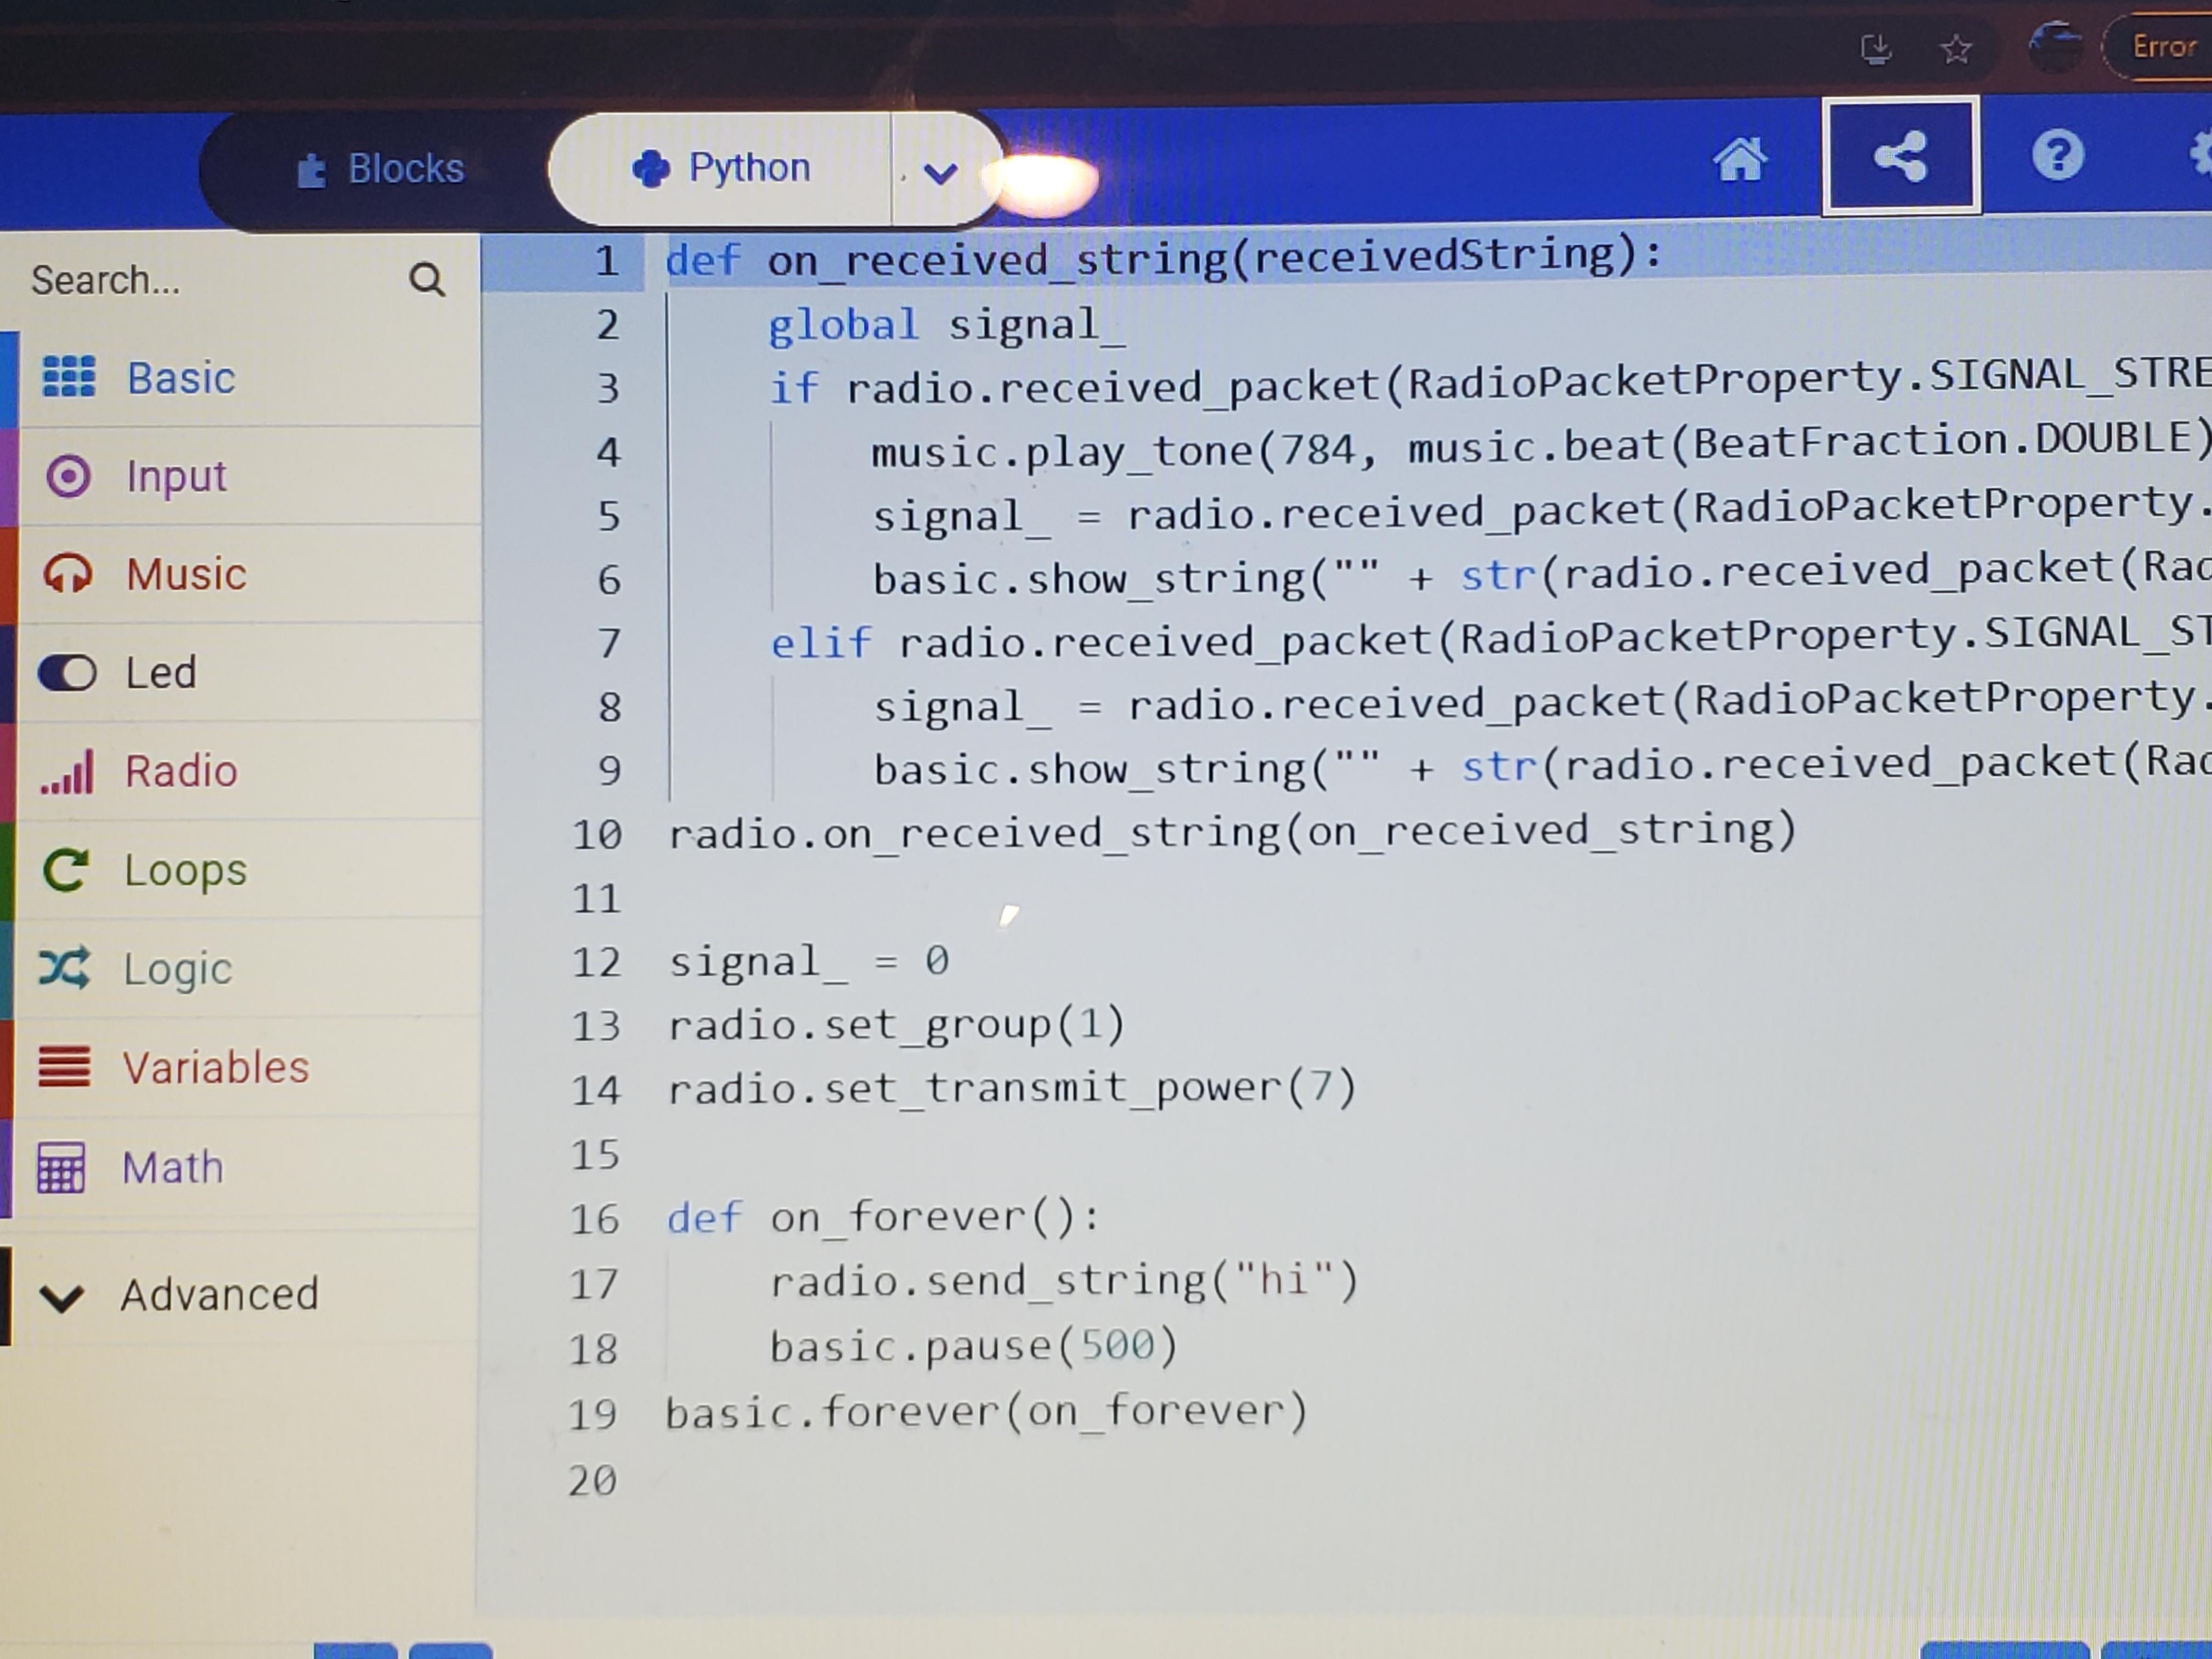This screenshot has width=2212, height=1659.
Task: Switch to the Blocks editor tab
Action: 381,169
